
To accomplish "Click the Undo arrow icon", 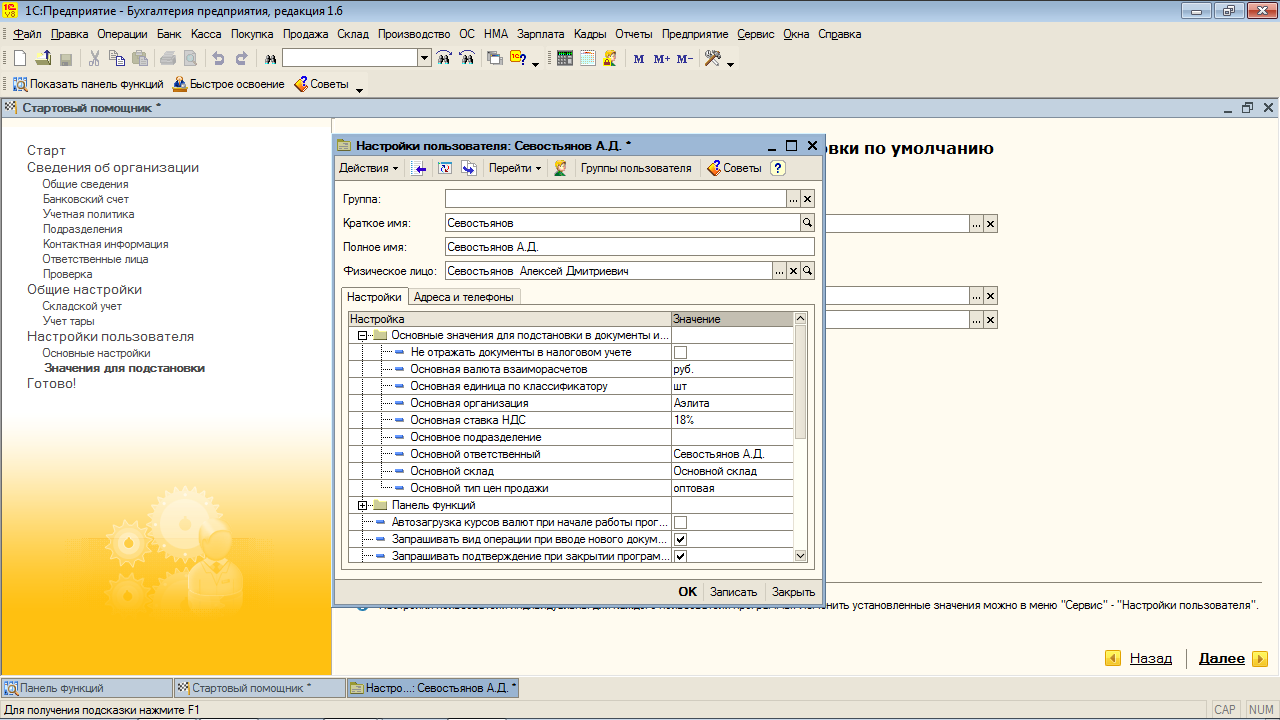I will point(218,59).
